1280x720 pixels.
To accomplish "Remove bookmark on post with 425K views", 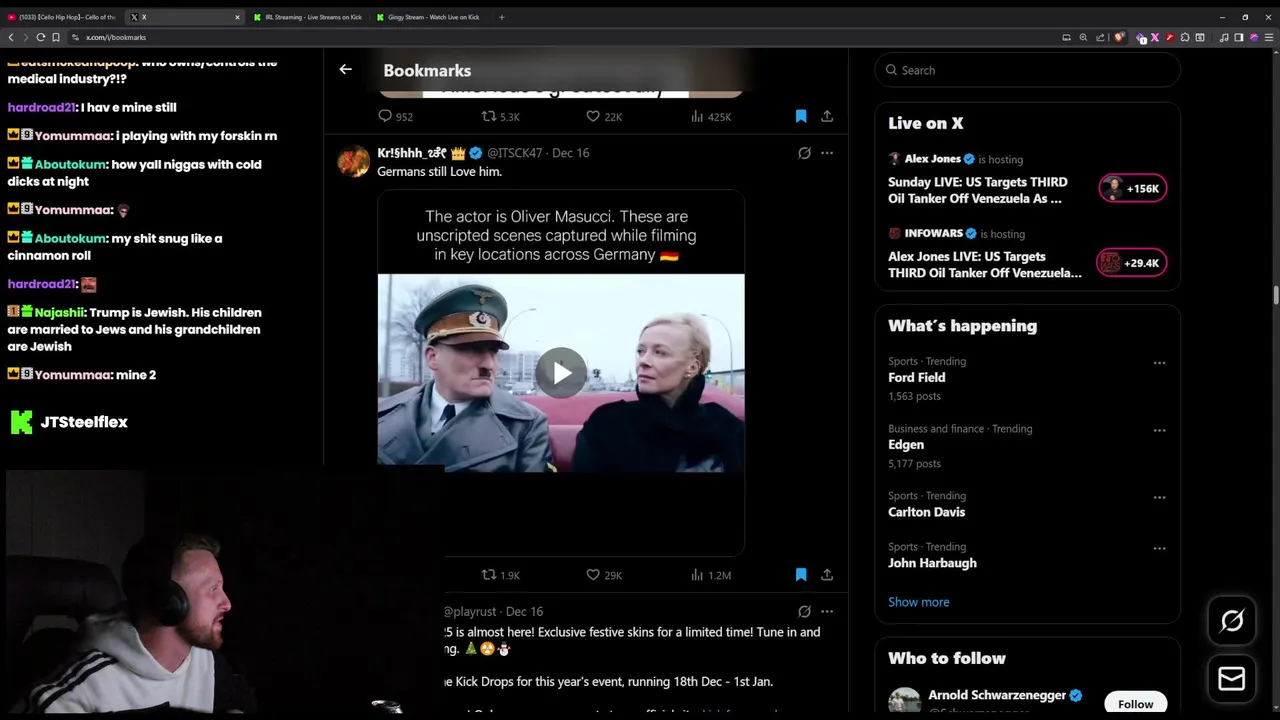I will (x=801, y=116).
